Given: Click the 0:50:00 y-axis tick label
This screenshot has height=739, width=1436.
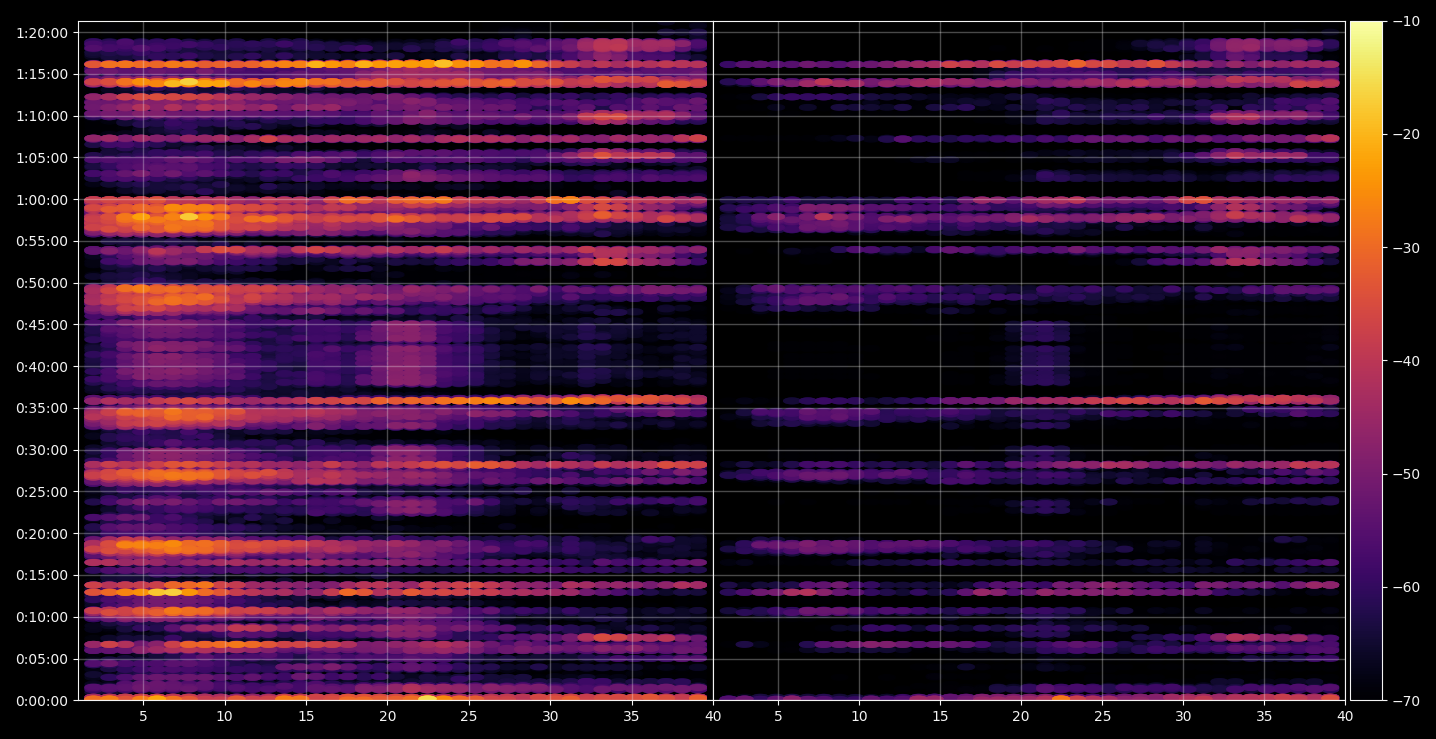Looking at the screenshot, I should pyautogui.click(x=42, y=283).
